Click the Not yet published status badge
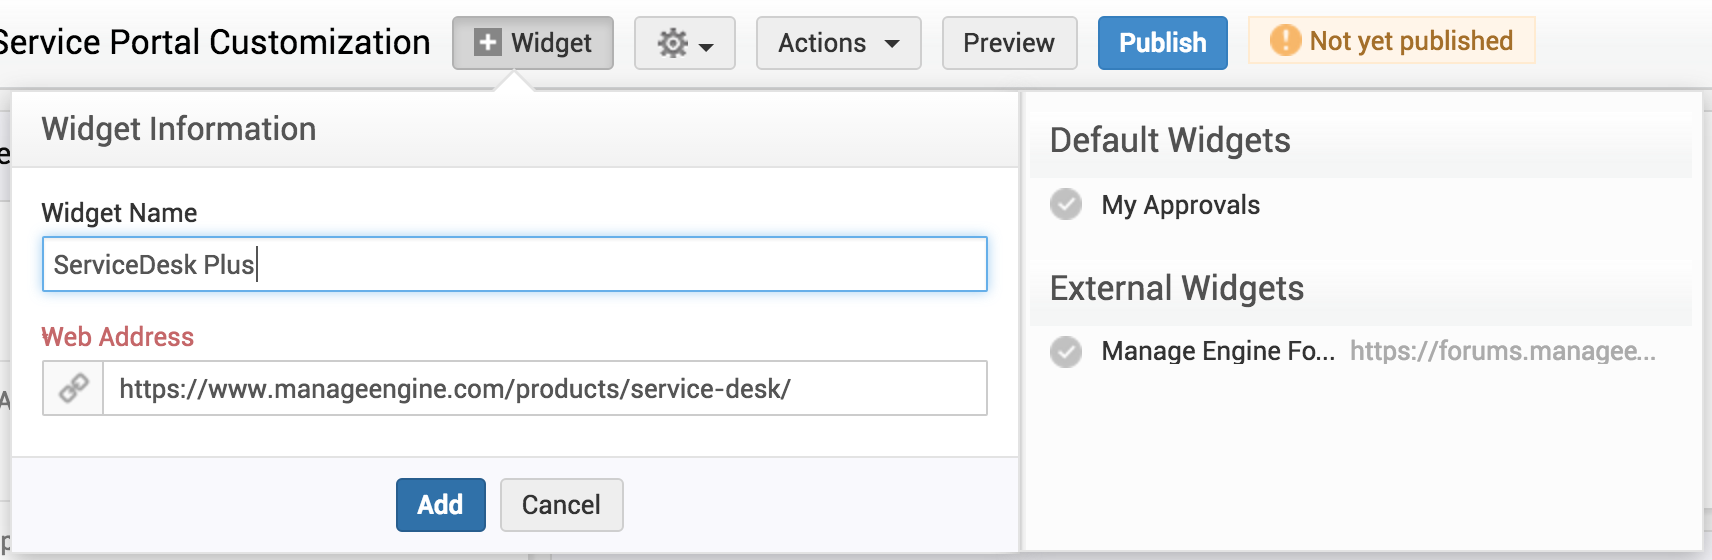The height and width of the screenshot is (560, 1712). [x=1410, y=41]
